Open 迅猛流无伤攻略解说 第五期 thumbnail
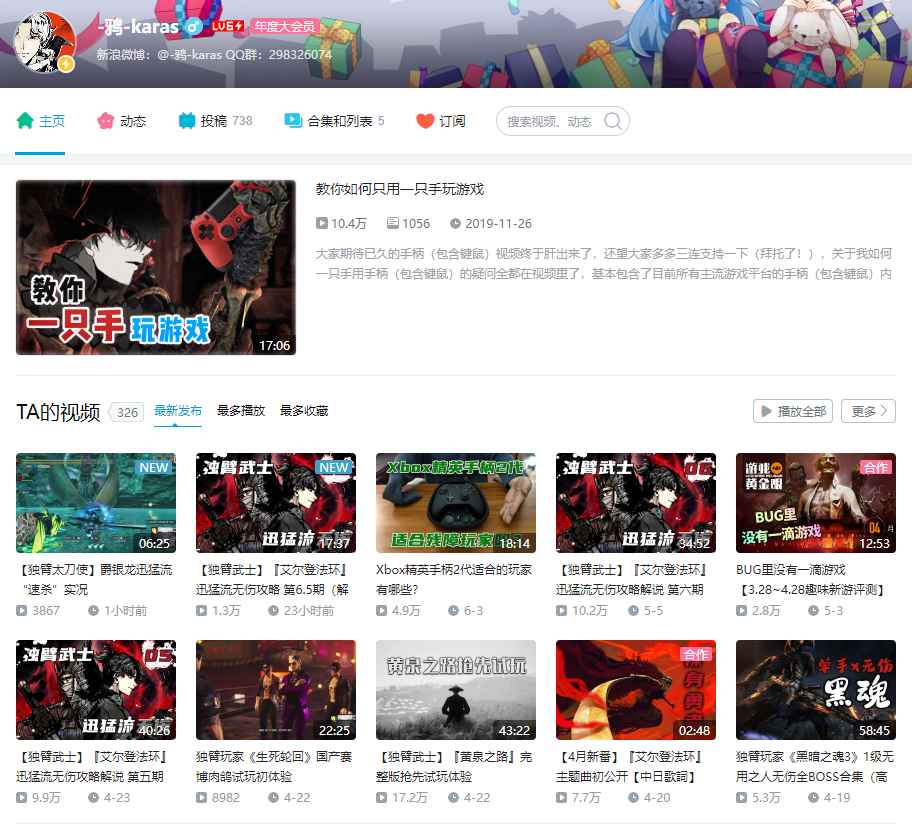The image size is (912, 825). click(x=96, y=690)
